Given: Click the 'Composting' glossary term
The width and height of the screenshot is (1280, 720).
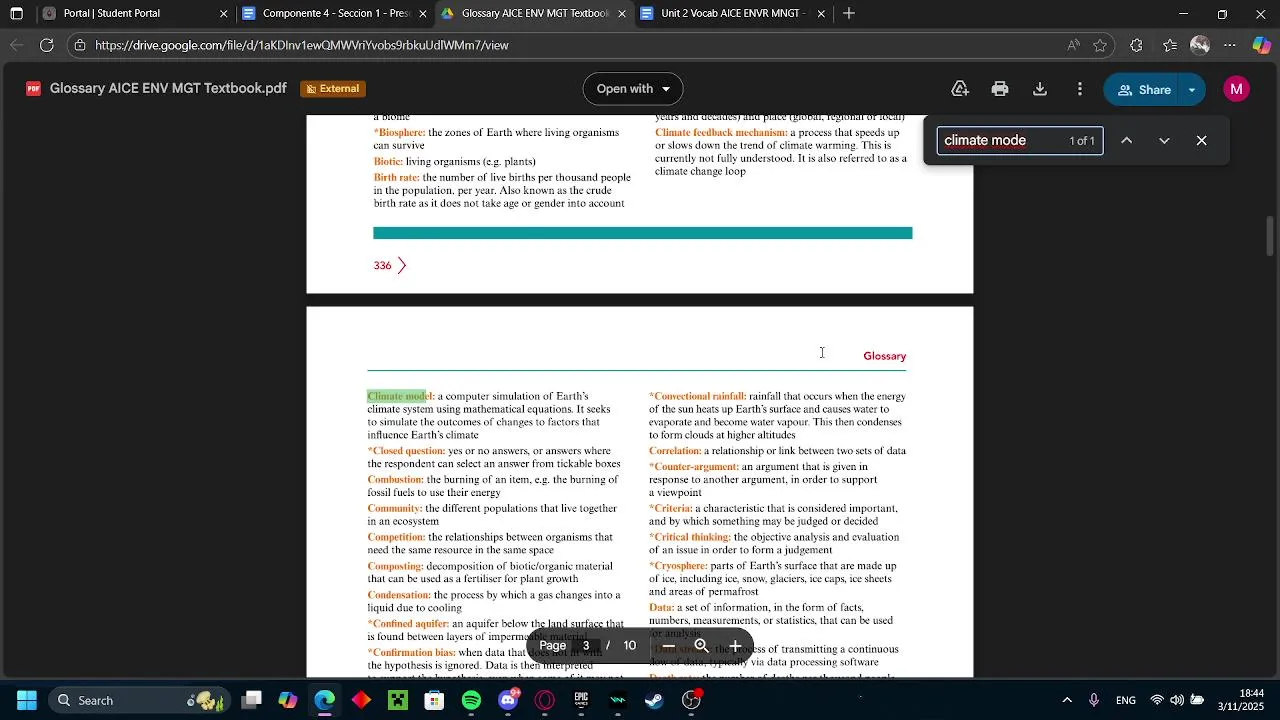Looking at the screenshot, I should pyautogui.click(x=395, y=566).
